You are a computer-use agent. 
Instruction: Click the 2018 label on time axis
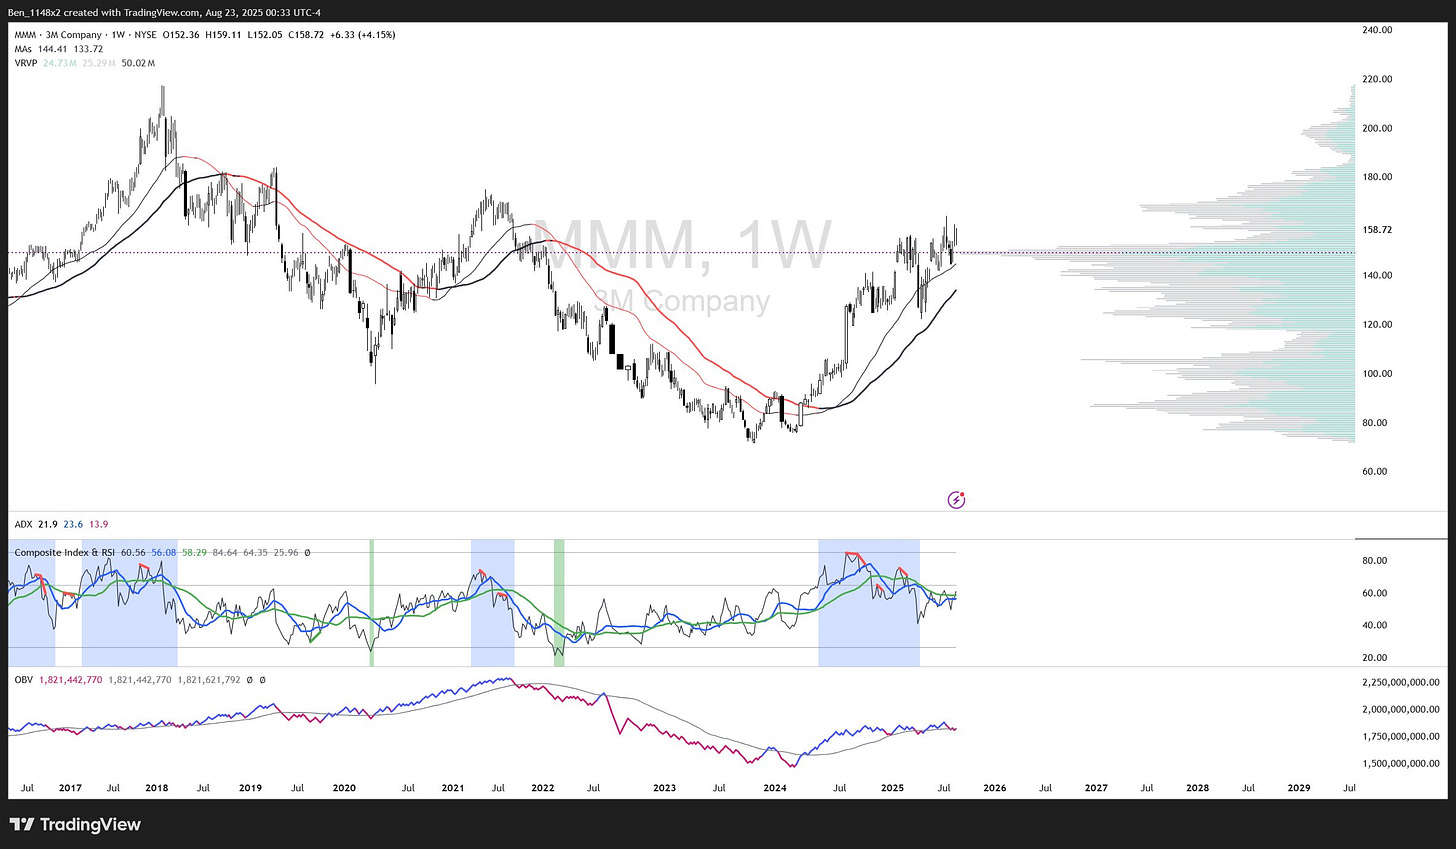(157, 788)
